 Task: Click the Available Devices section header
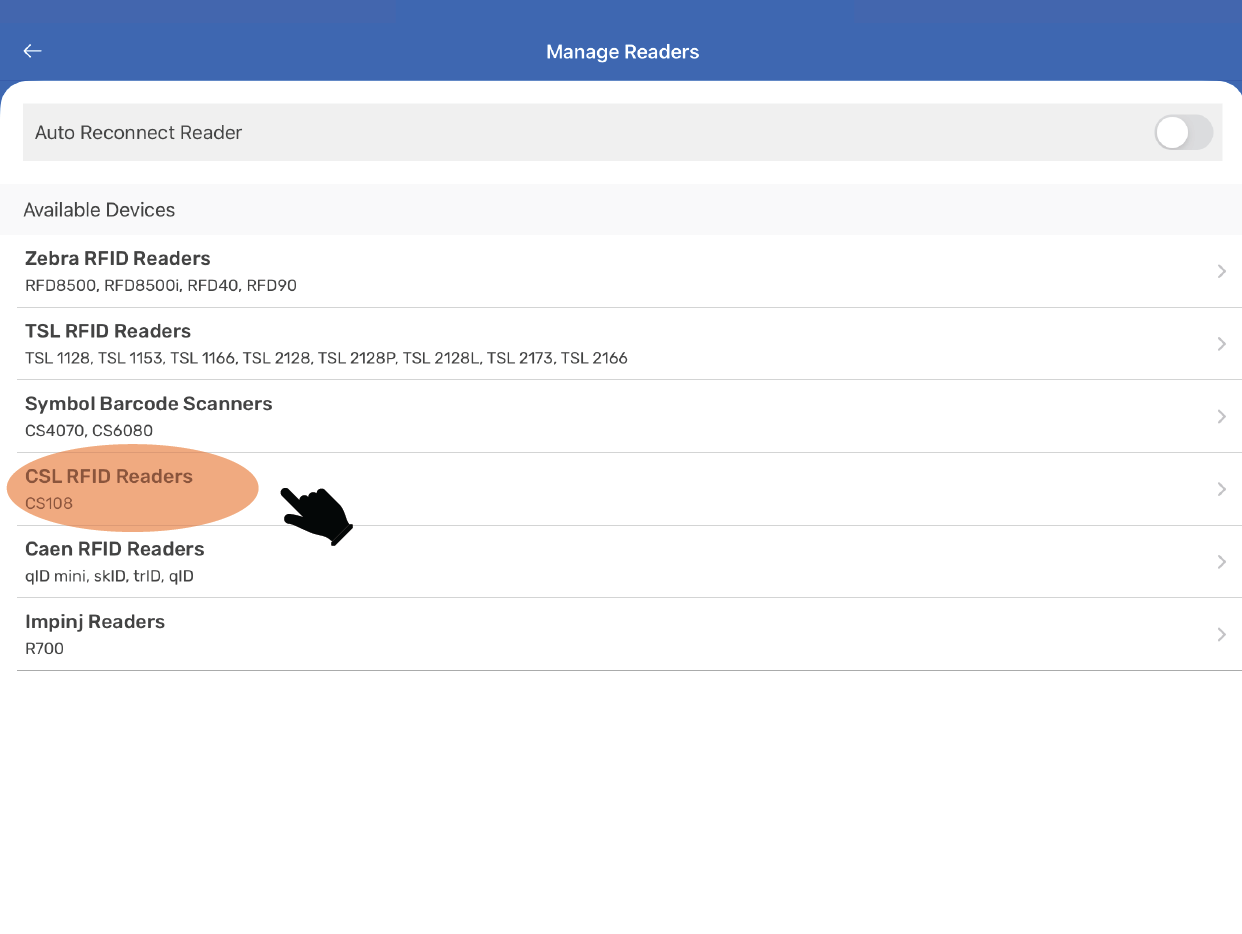click(x=99, y=210)
